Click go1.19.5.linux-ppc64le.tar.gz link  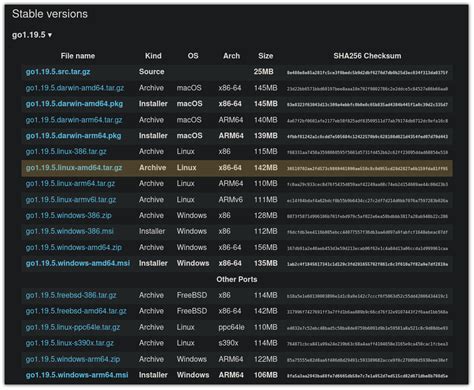coord(73,327)
